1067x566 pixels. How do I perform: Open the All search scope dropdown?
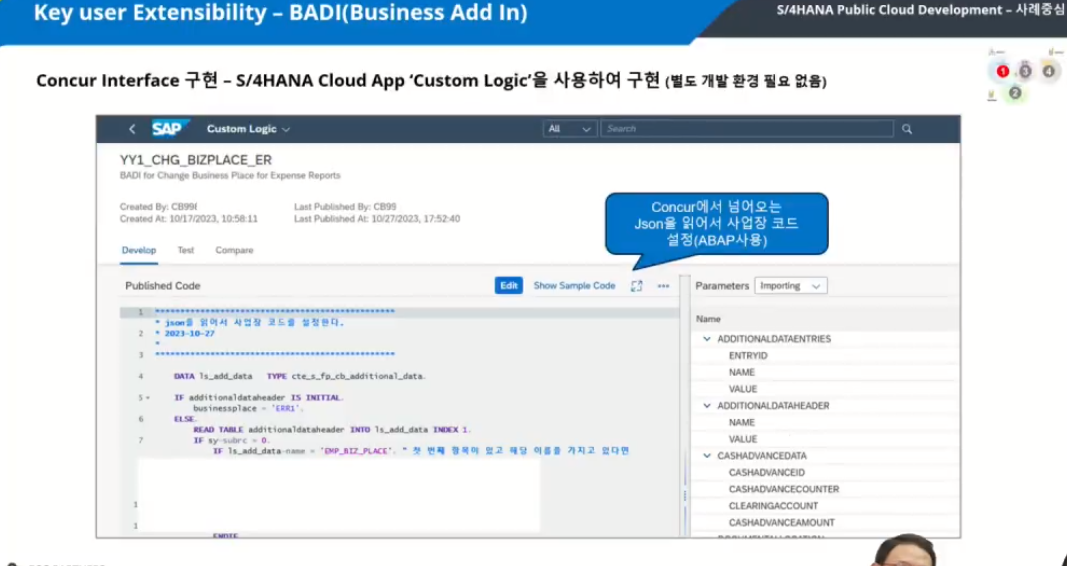point(570,129)
